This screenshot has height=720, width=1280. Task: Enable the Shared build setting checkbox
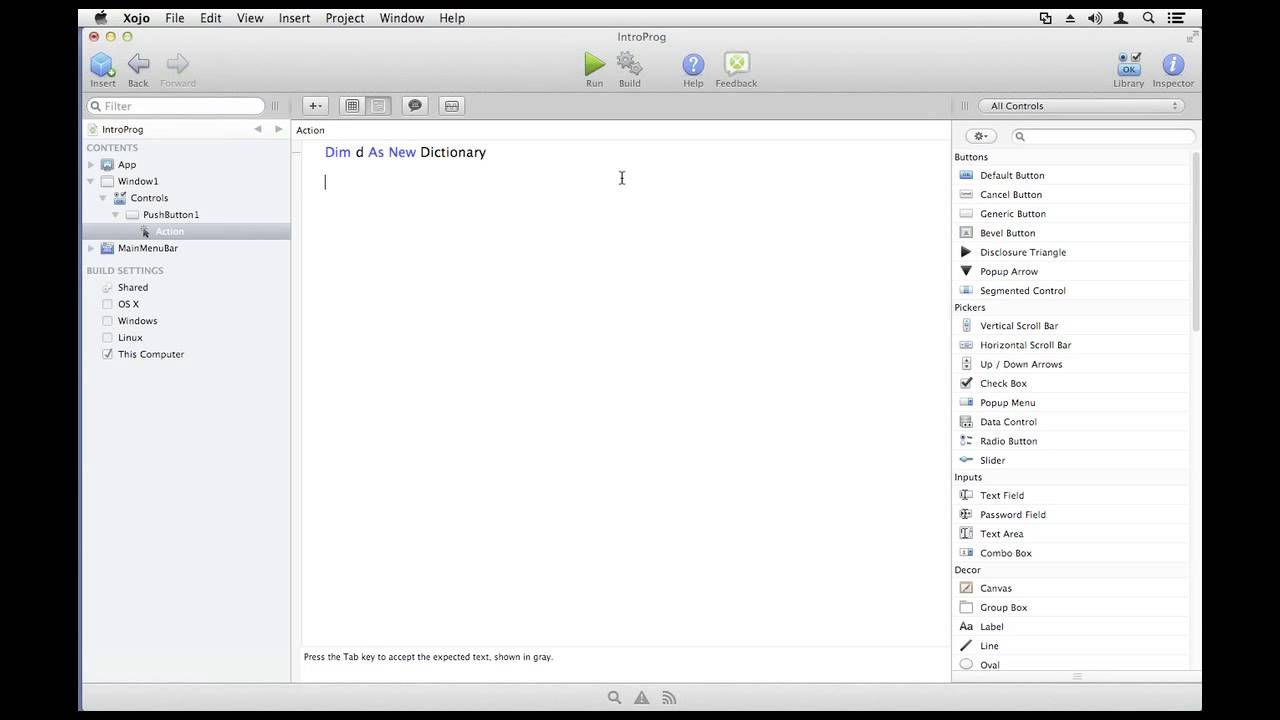click(108, 287)
